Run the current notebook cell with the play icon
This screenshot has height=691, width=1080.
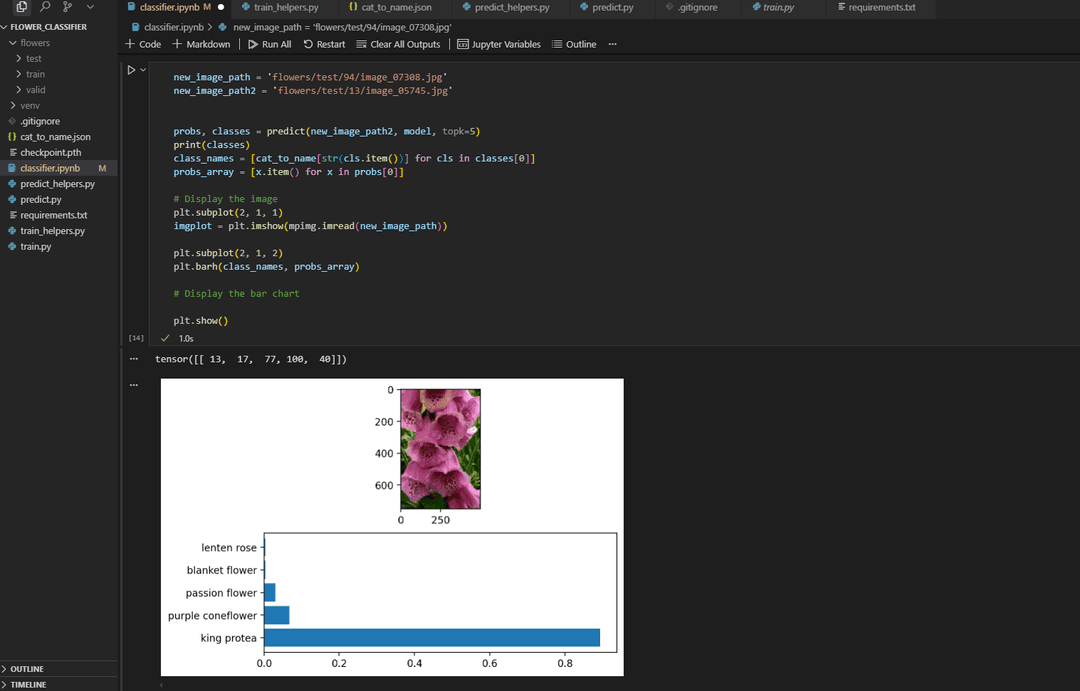click(130, 69)
